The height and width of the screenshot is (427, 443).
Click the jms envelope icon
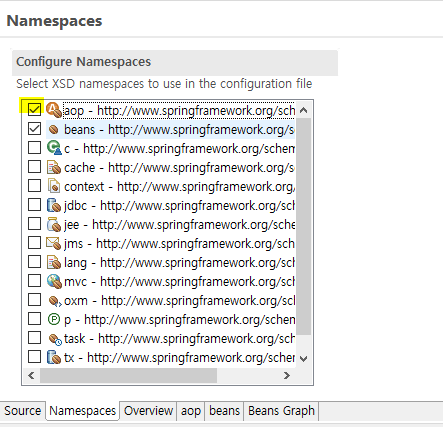click(x=53, y=243)
